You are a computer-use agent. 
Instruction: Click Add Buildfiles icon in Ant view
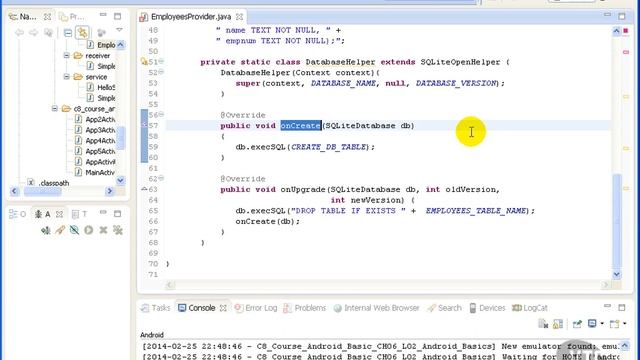point(46,230)
